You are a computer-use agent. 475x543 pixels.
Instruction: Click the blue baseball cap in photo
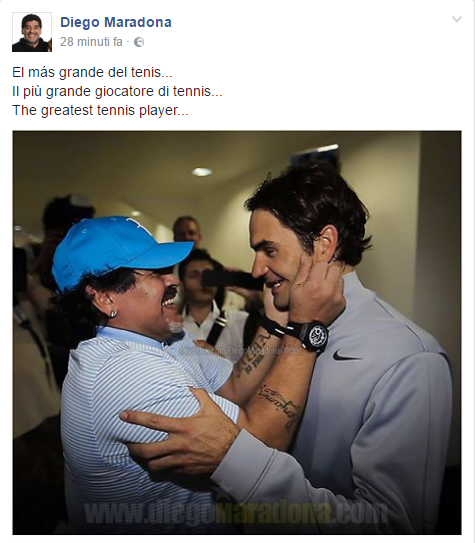118,249
